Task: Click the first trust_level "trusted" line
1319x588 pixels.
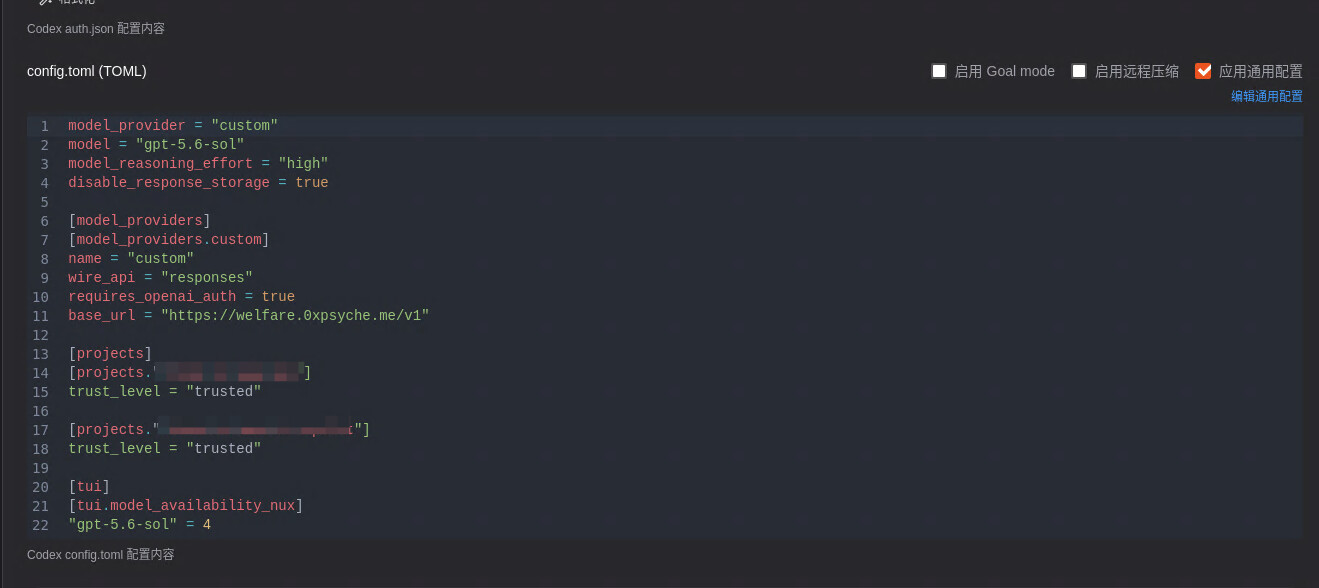Action: tap(165, 392)
